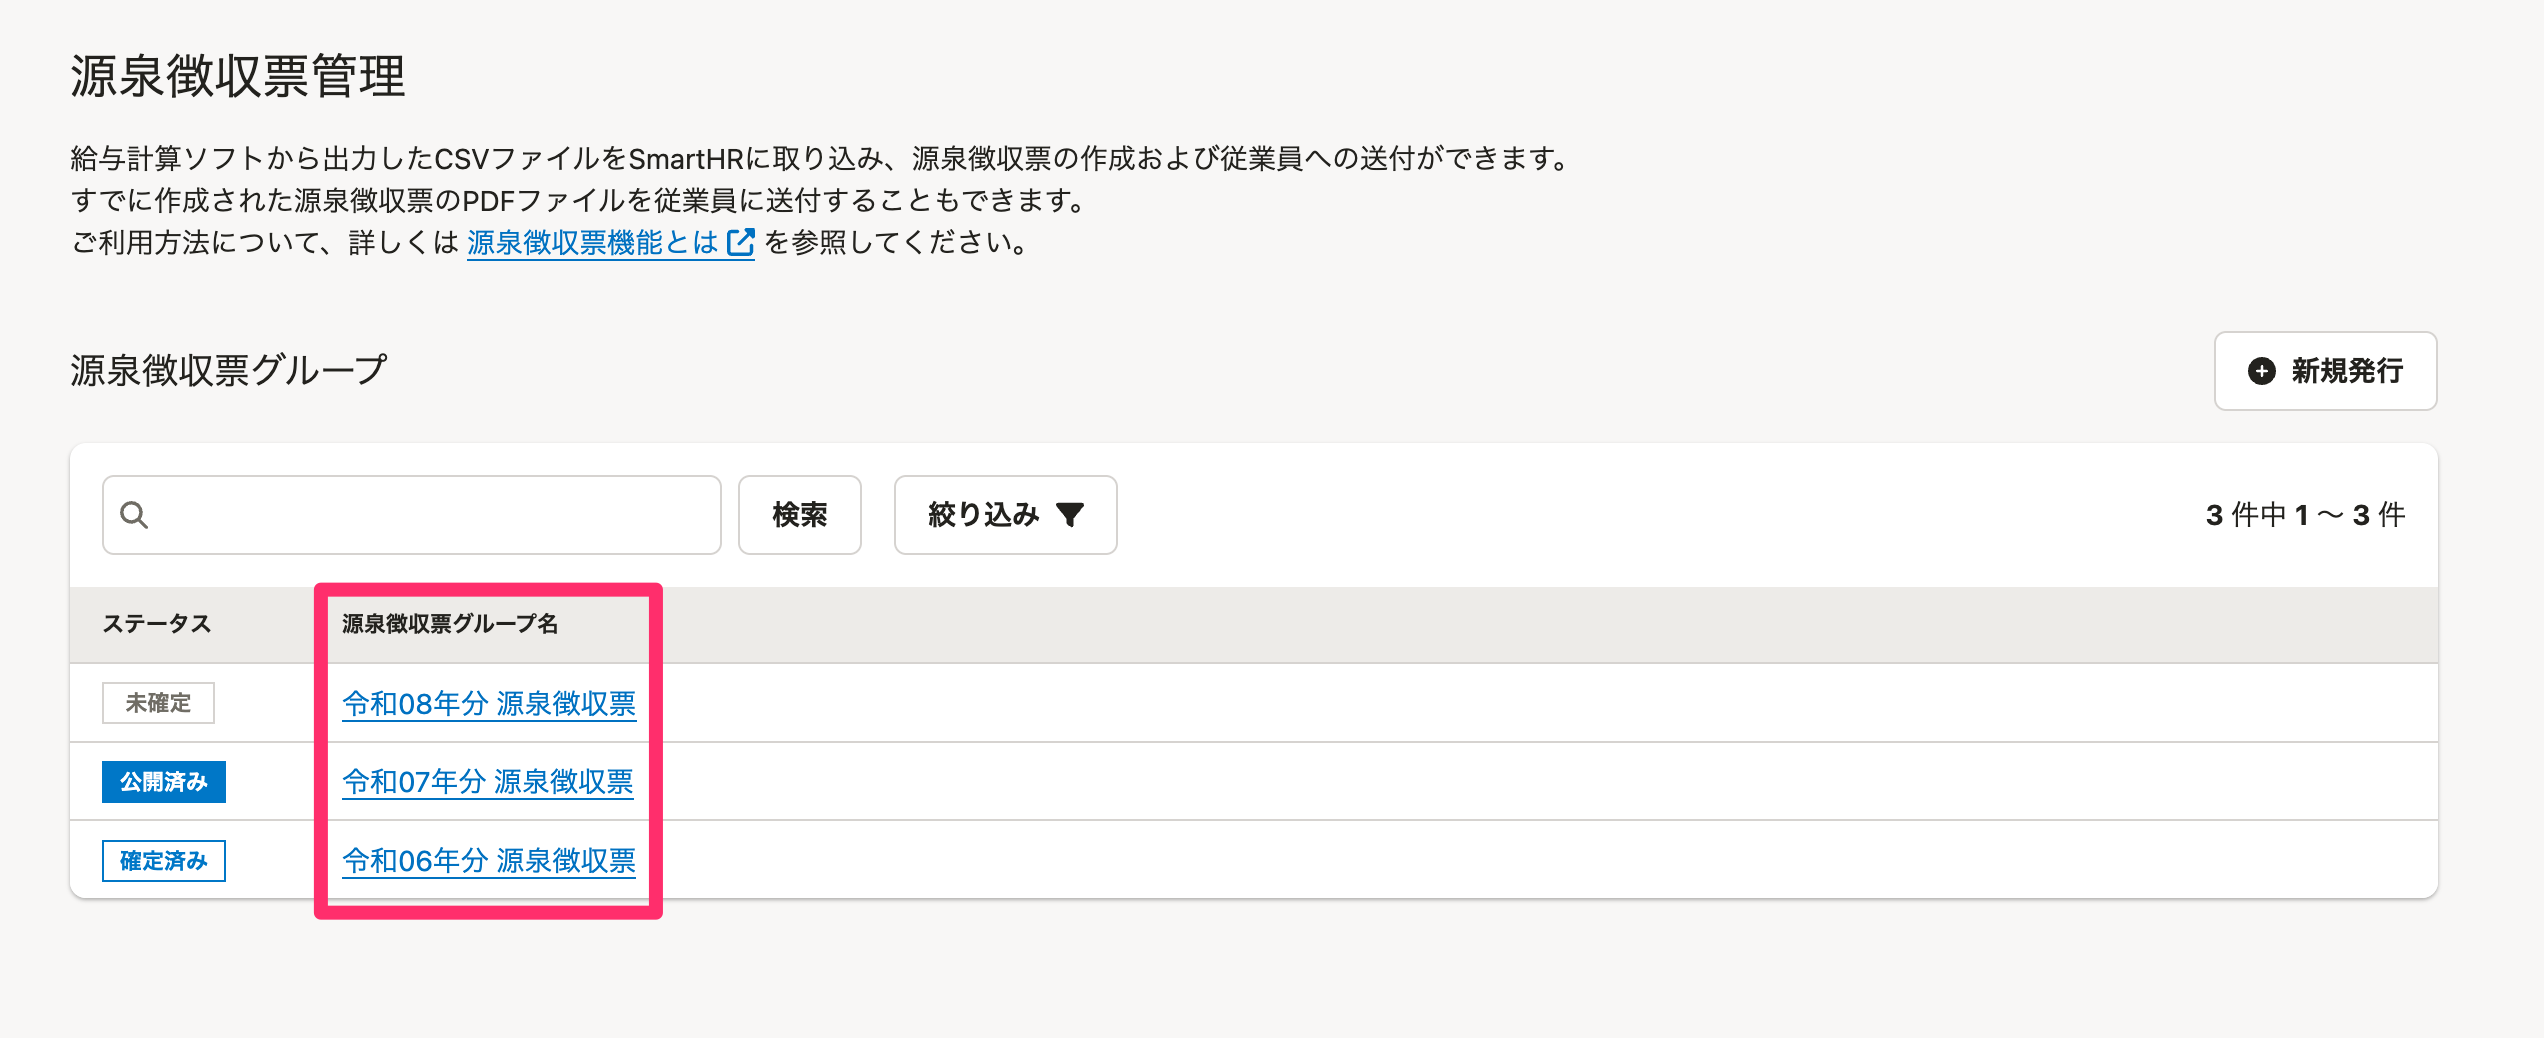Image resolution: width=2544 pixels, height=1038 pixels.
Task: Click the 源泉徴収票管理 page heading
Action: (x=238, y=76)
